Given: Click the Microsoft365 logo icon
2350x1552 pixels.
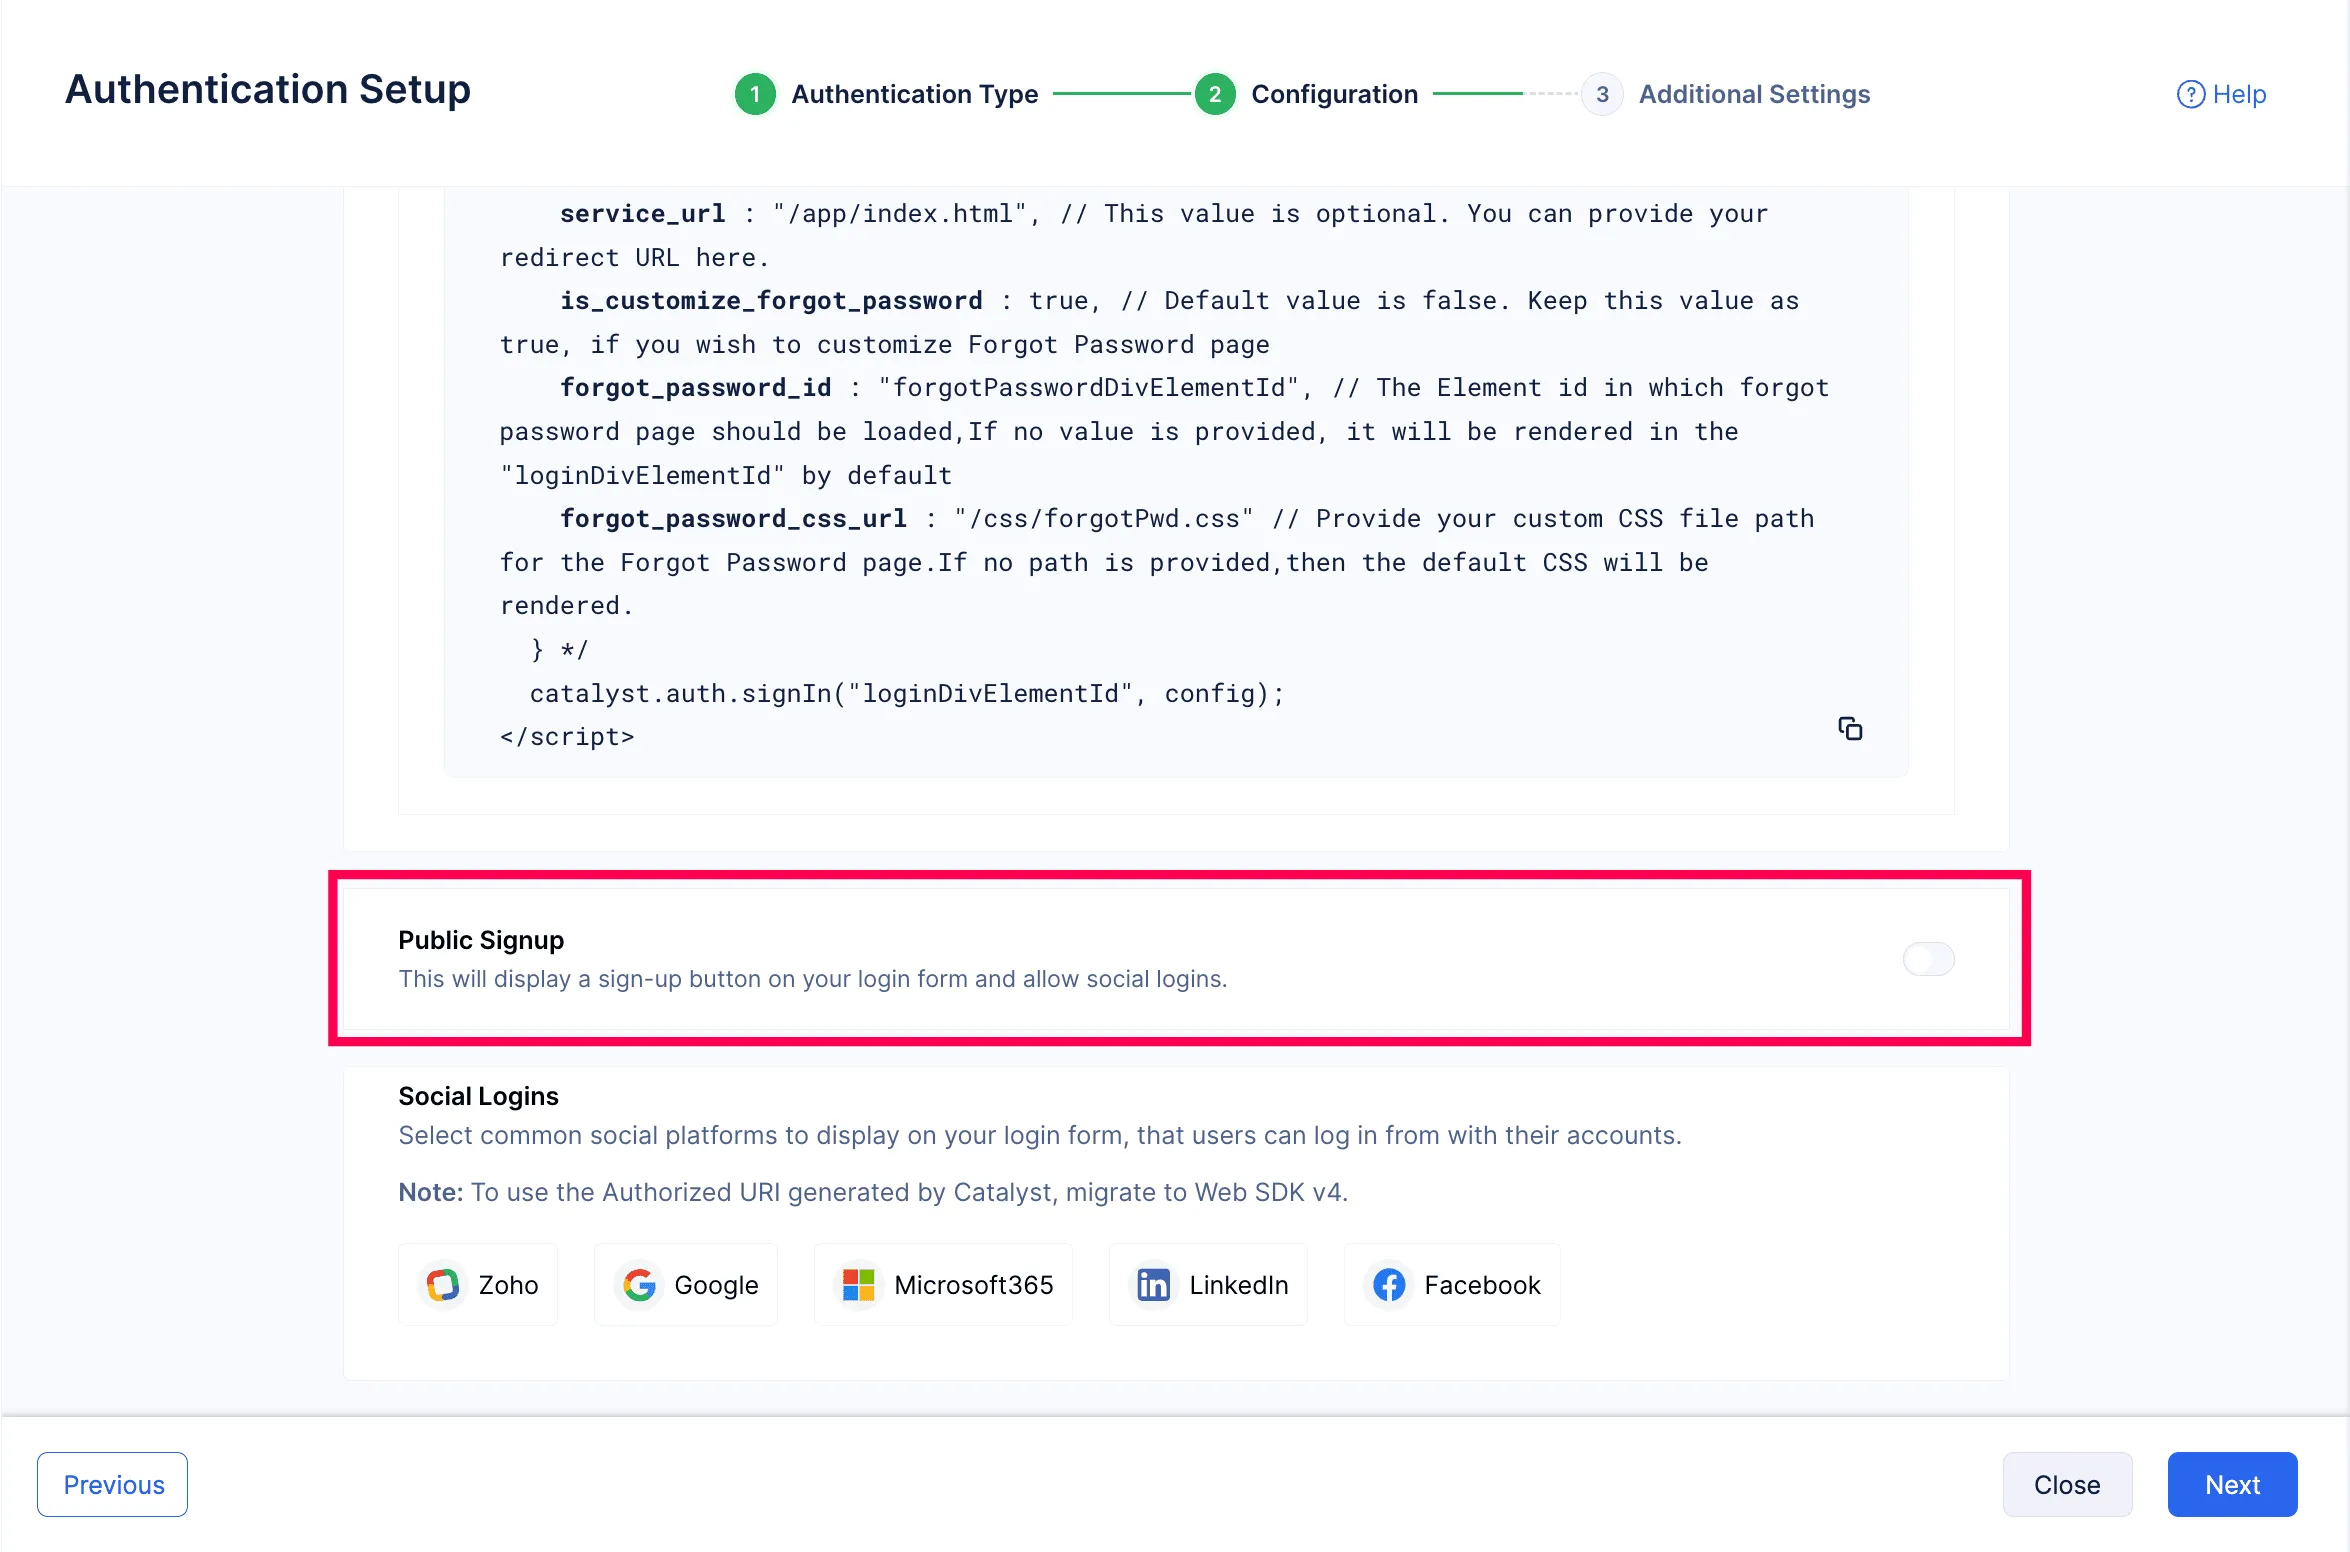Looking at the screenshot, I should 858,1284.
